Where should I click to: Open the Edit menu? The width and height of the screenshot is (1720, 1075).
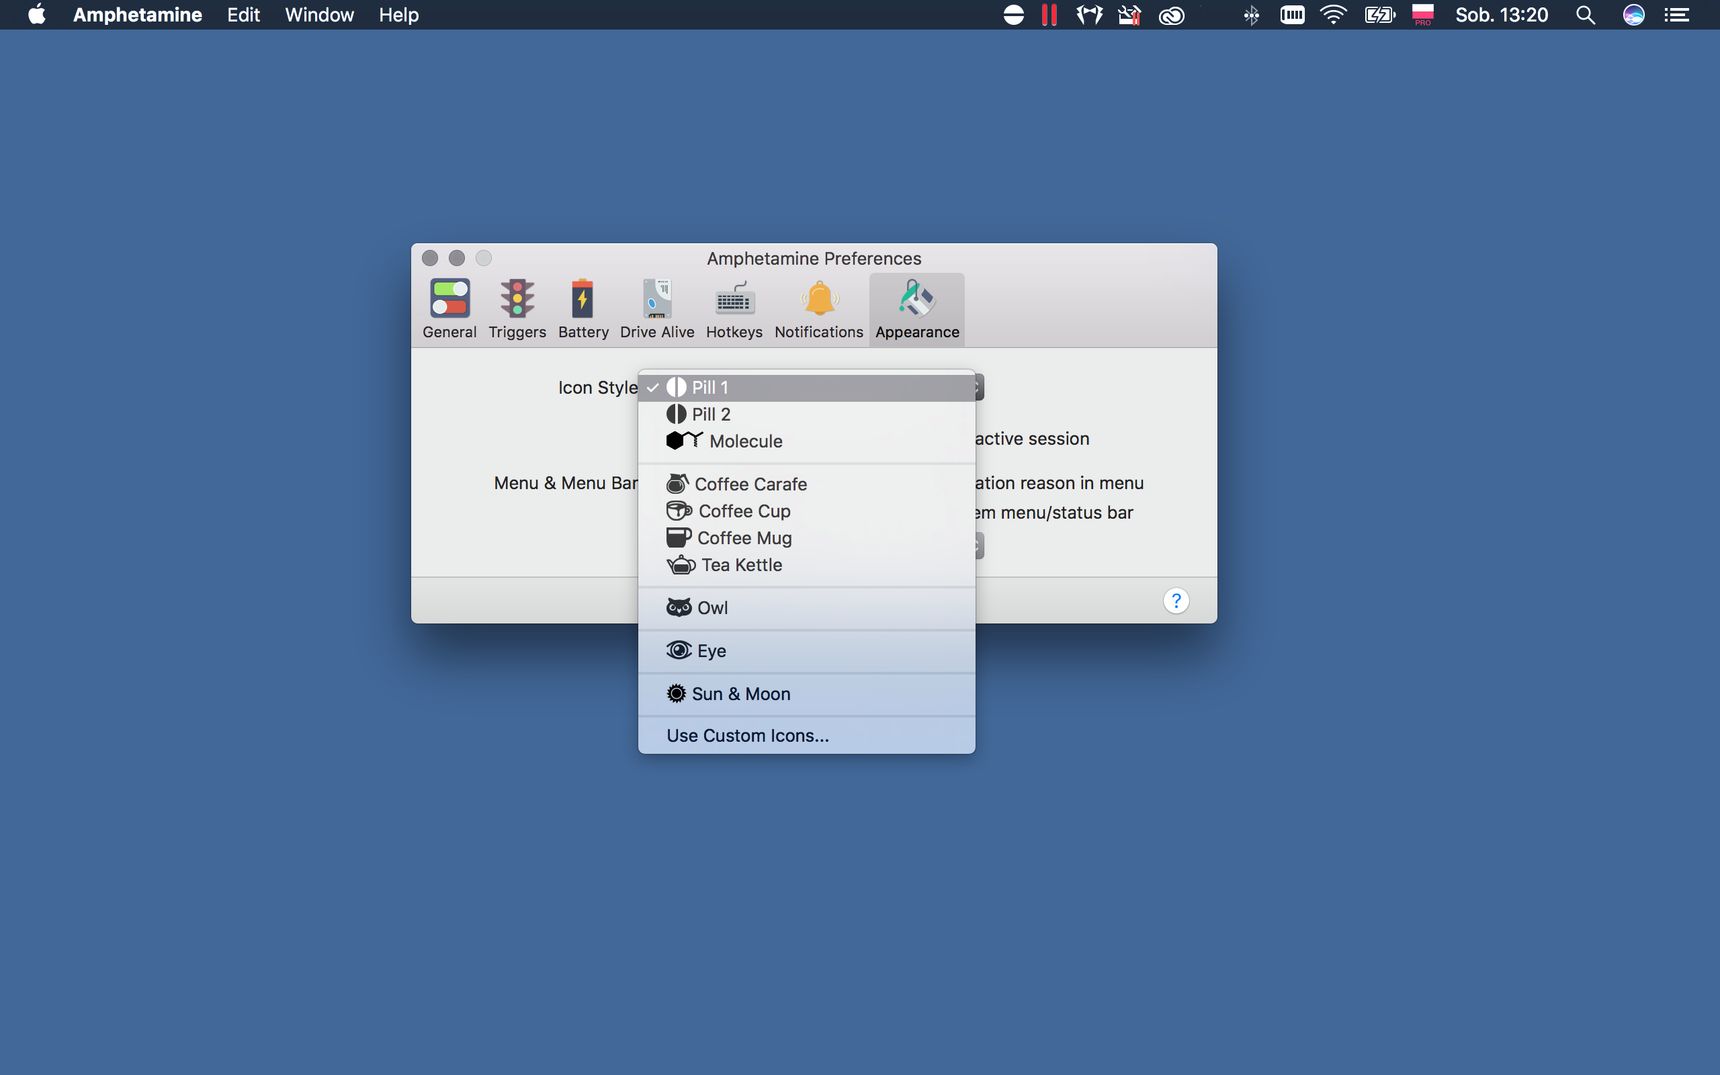click(x=243, y=15)
